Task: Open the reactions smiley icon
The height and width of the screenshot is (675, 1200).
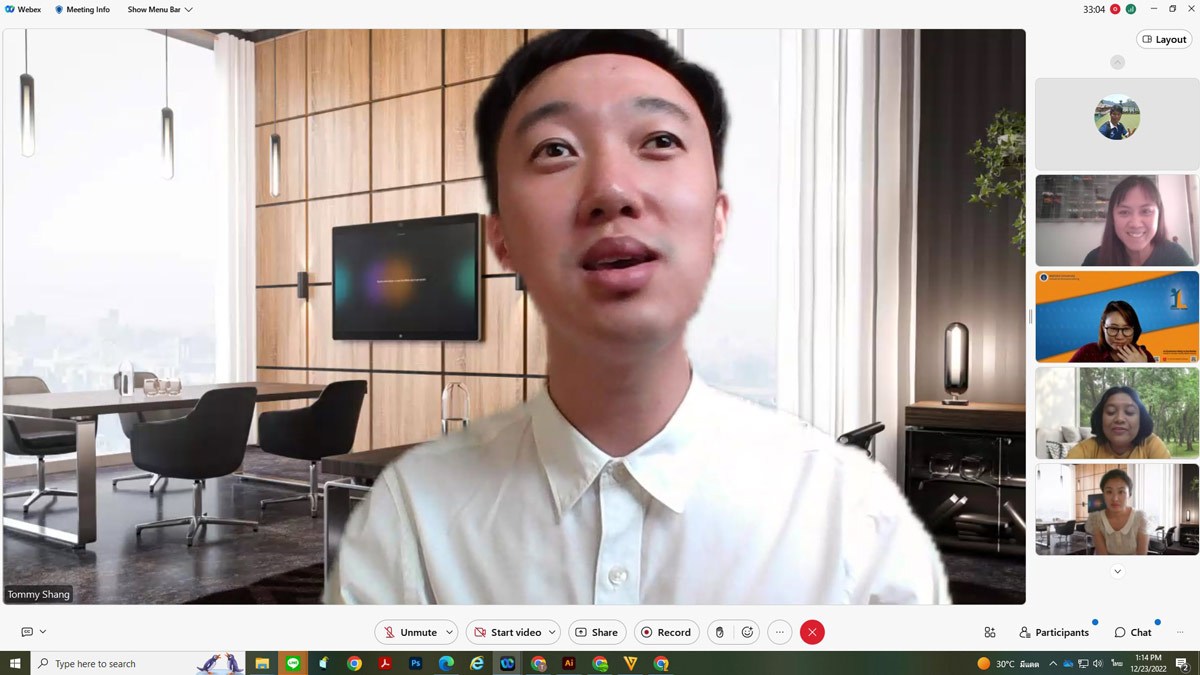Action: [747, 632]
